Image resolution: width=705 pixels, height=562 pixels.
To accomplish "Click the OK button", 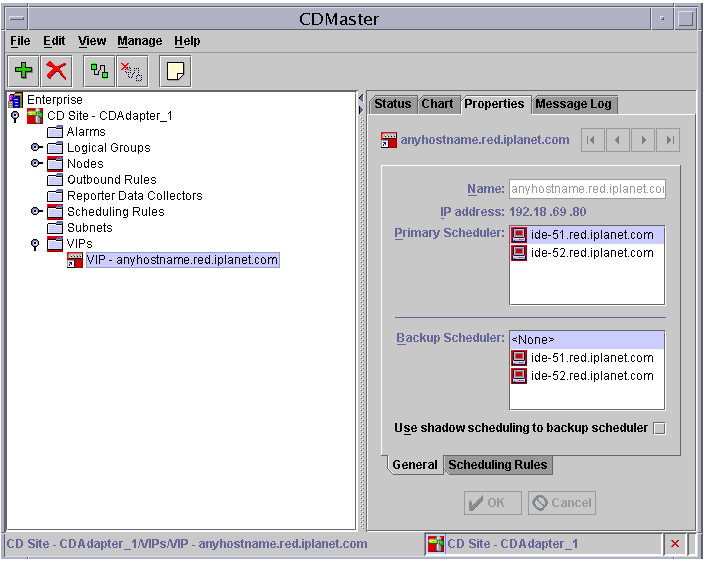I will [493, 503].
